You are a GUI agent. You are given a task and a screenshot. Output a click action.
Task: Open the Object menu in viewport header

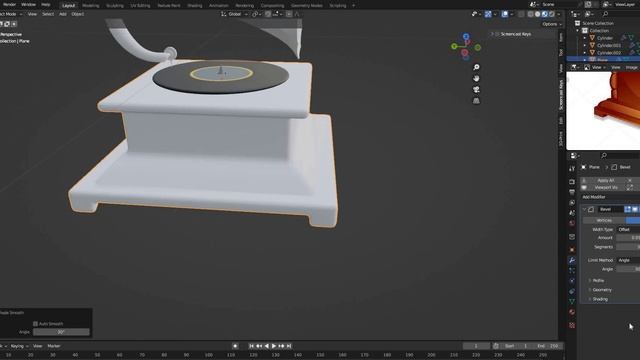(x=78, y=14)
